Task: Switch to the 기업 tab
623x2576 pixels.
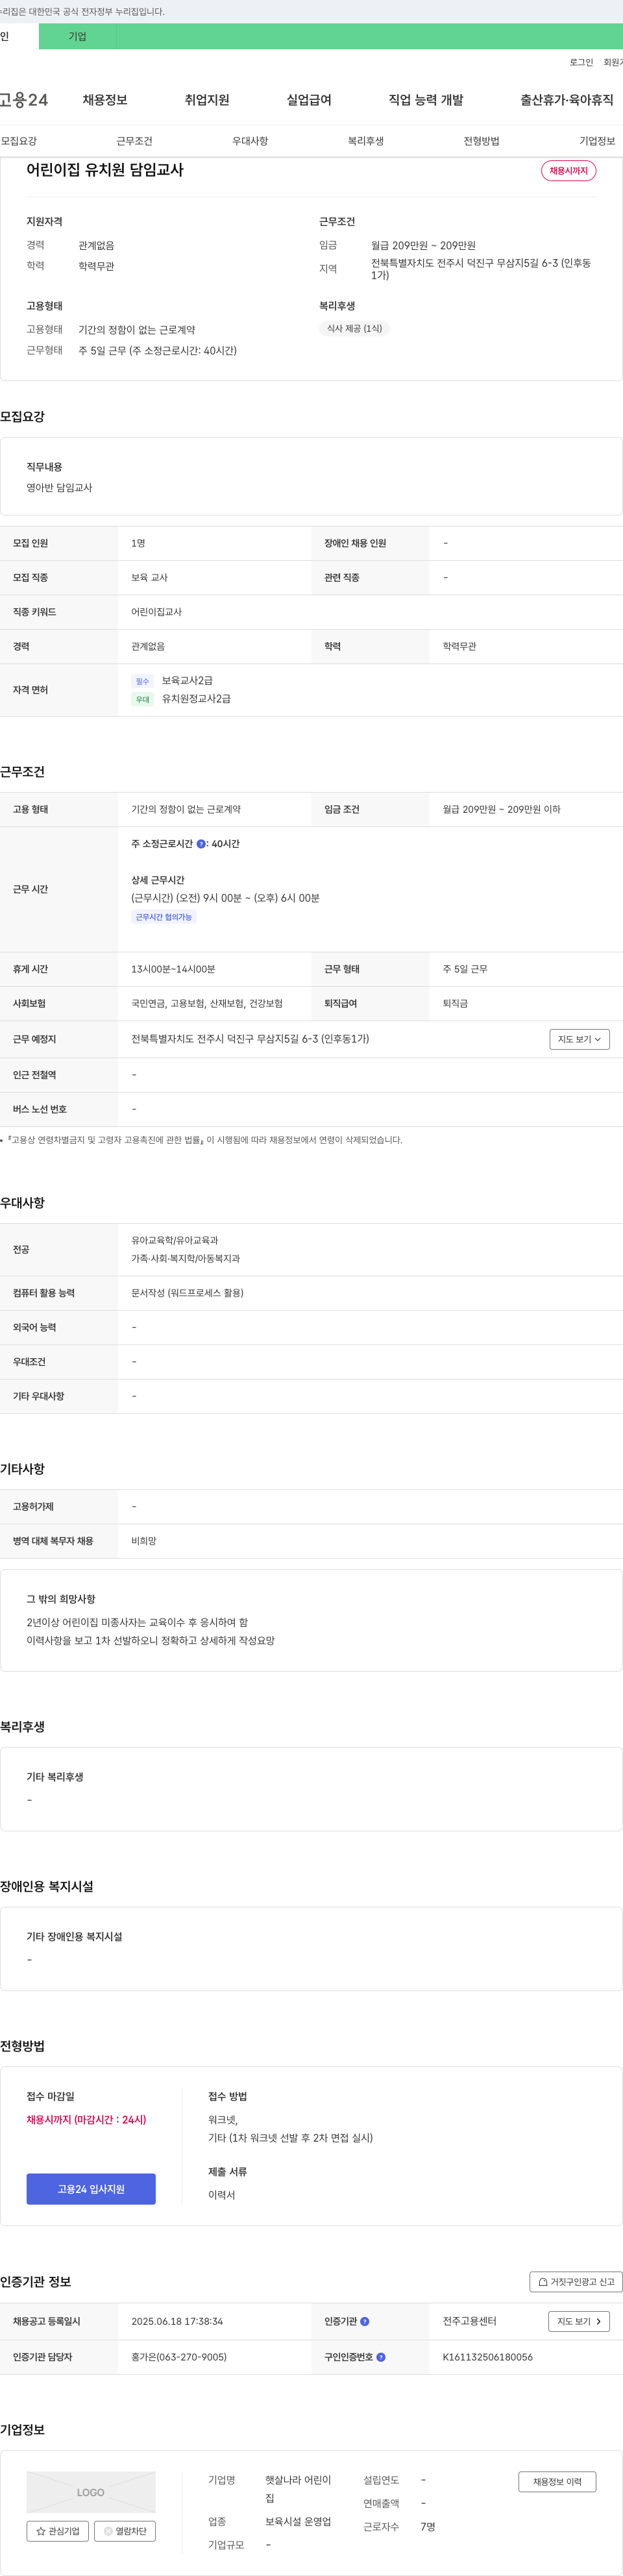Action: click(77, 37)
